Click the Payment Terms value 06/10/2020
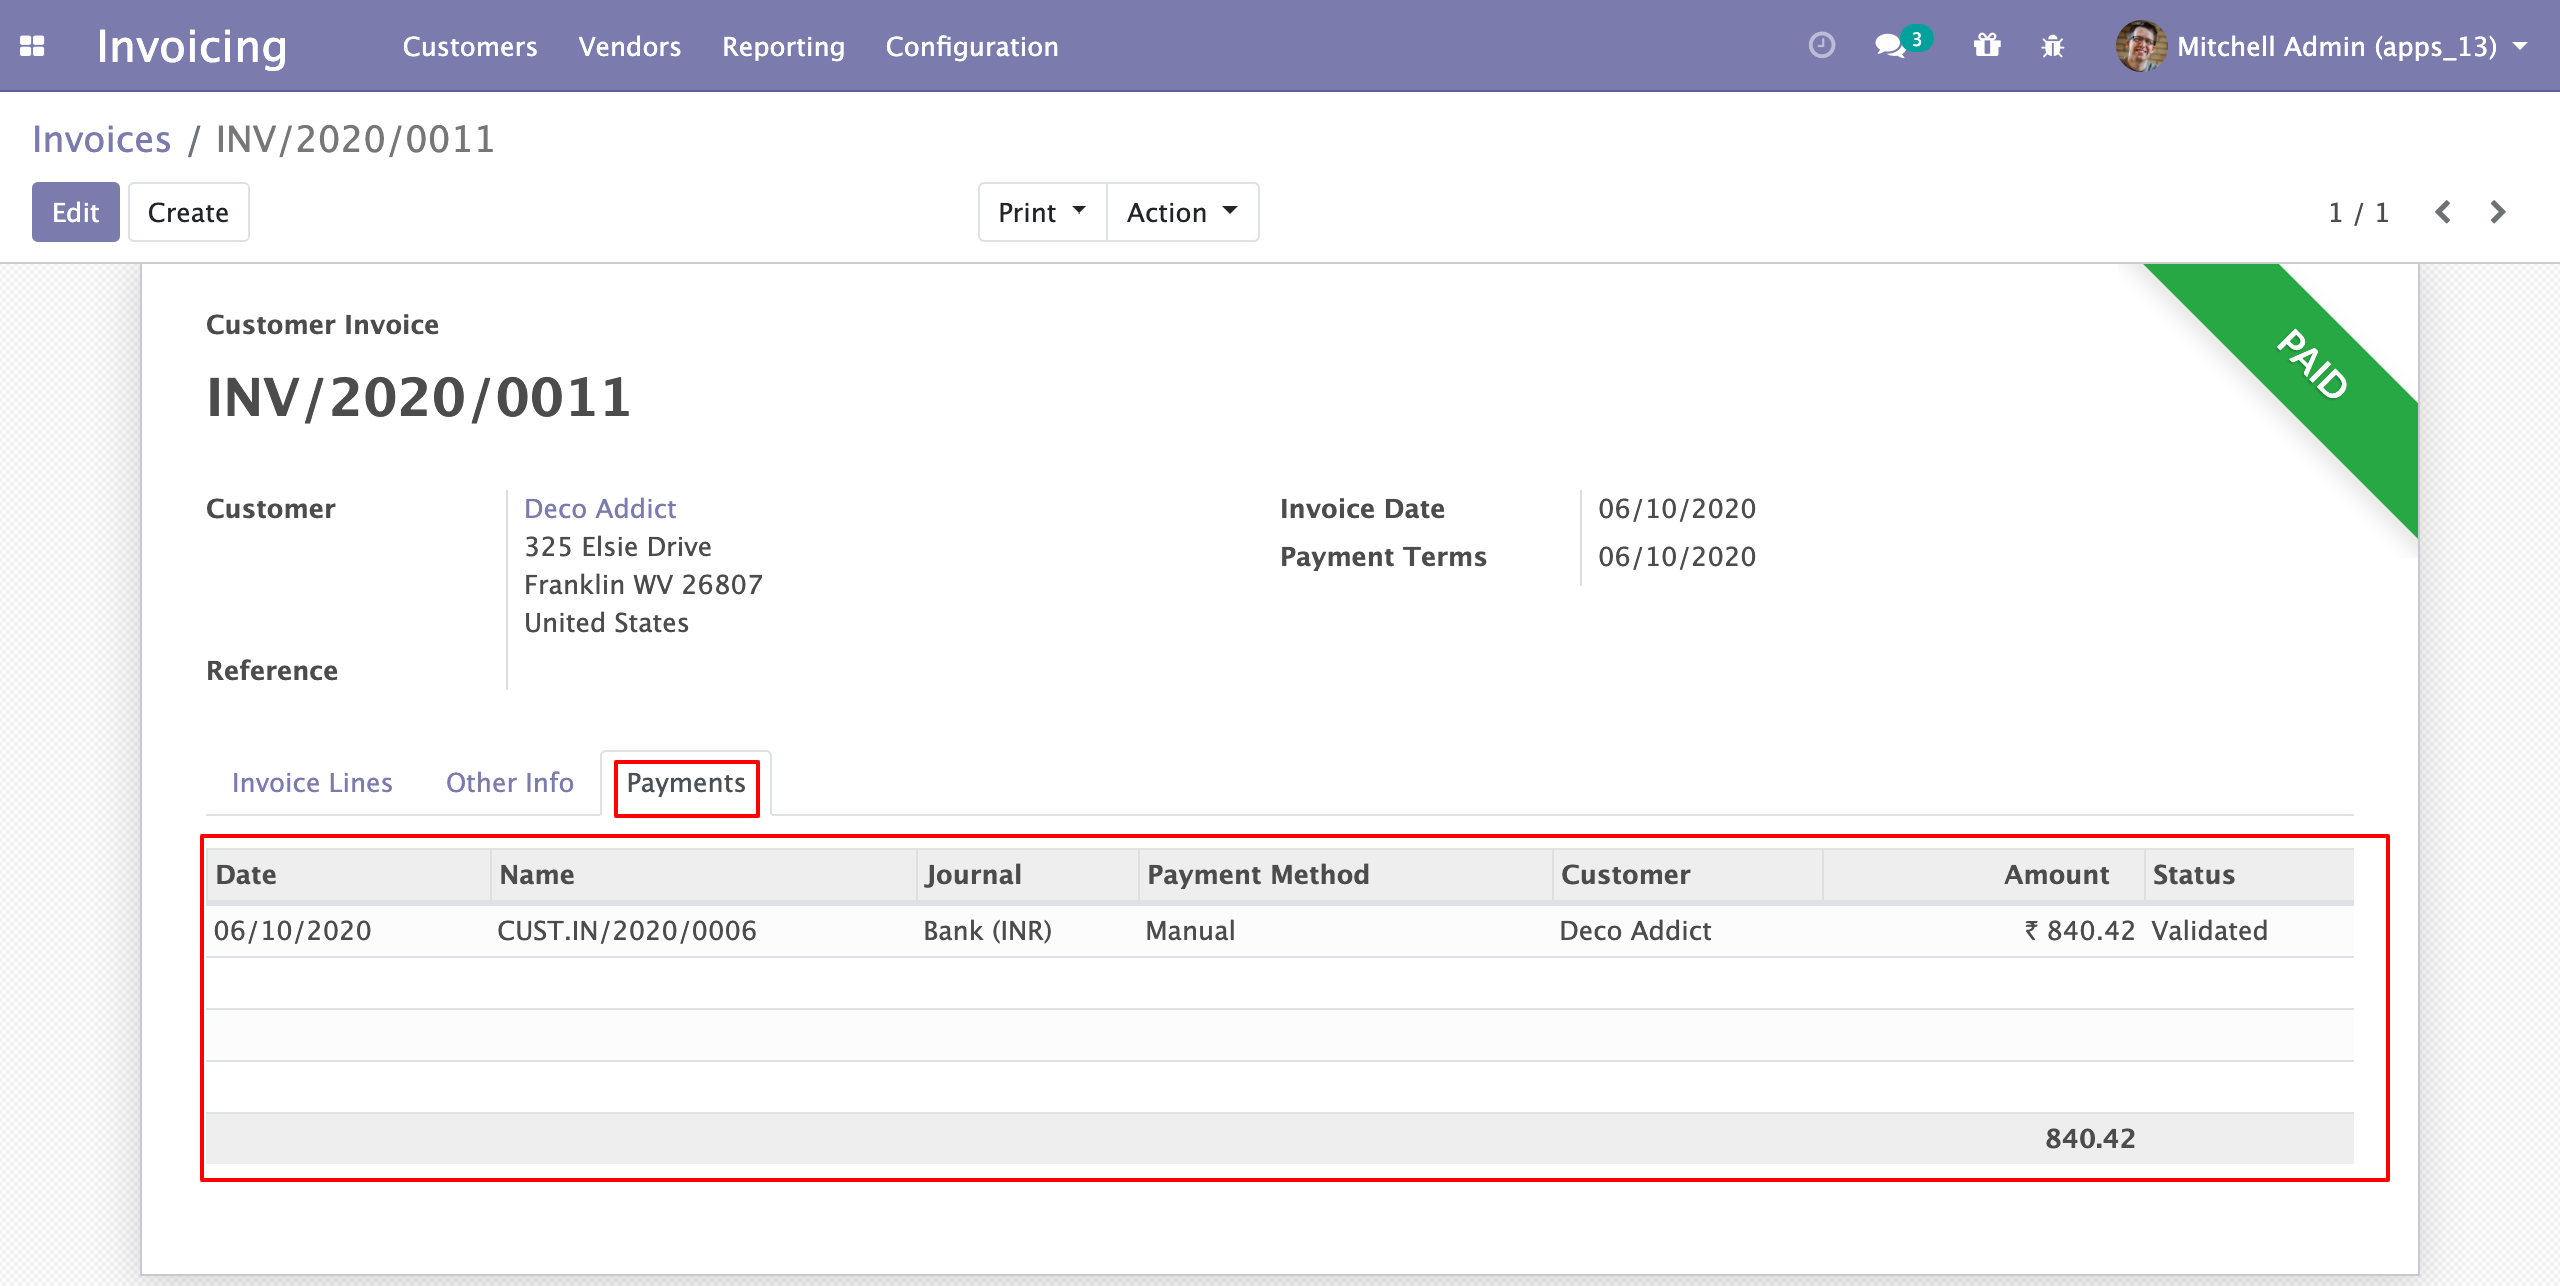 1677,556
